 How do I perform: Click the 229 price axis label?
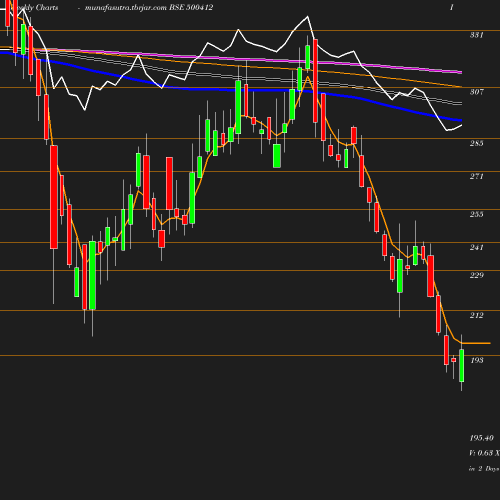click(476, 275)
